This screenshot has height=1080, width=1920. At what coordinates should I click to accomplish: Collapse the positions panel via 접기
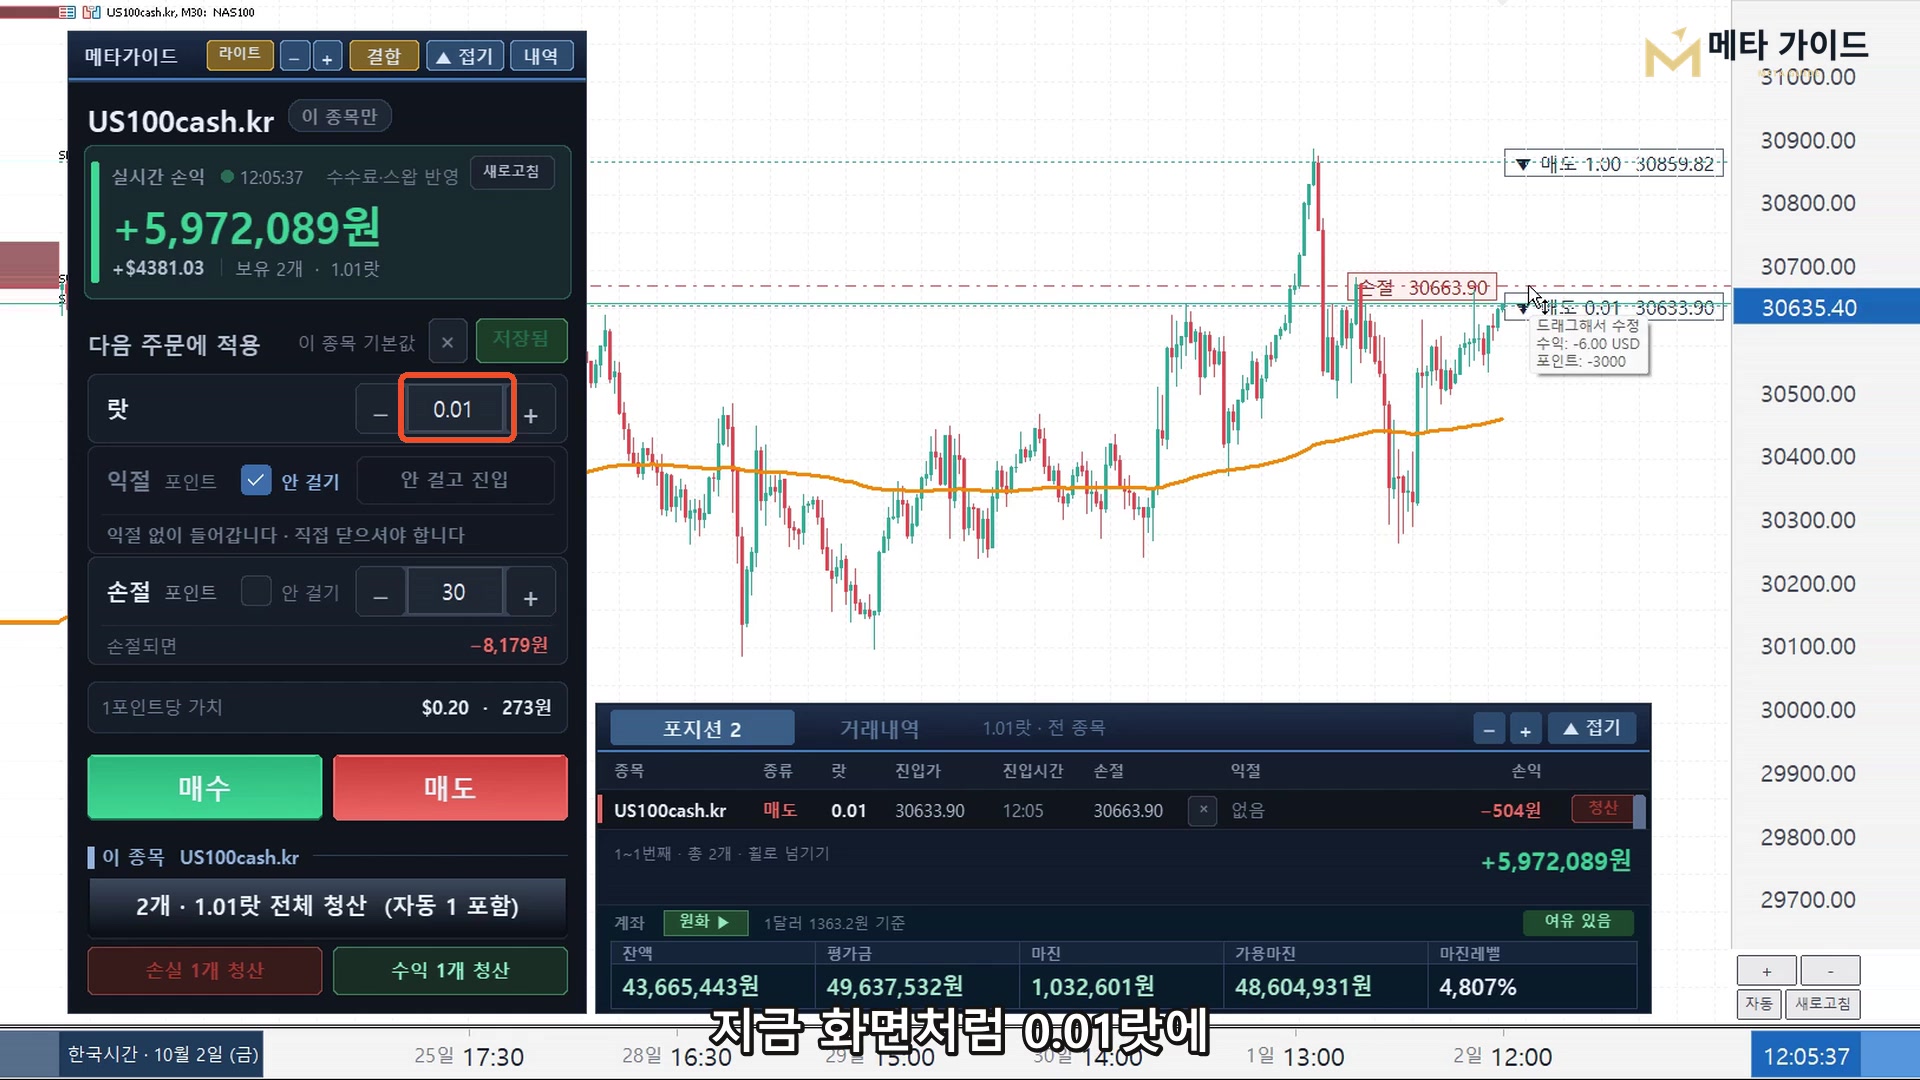(x=1592, y=728)
